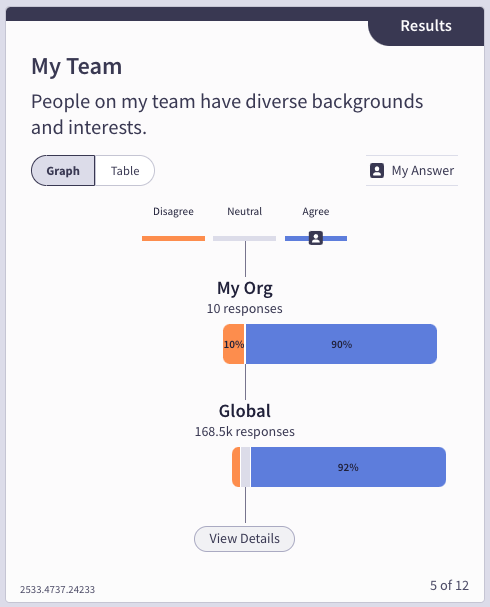Click Global gray neutral segment
The image size is (490, 607).
click(245, 467)
